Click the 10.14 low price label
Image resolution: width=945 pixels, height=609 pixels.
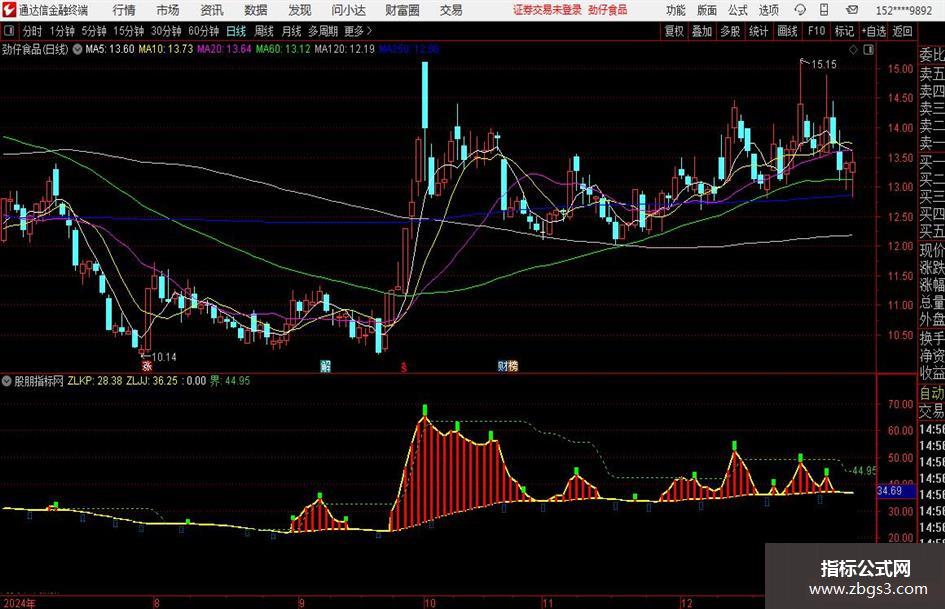click(164, 357)
